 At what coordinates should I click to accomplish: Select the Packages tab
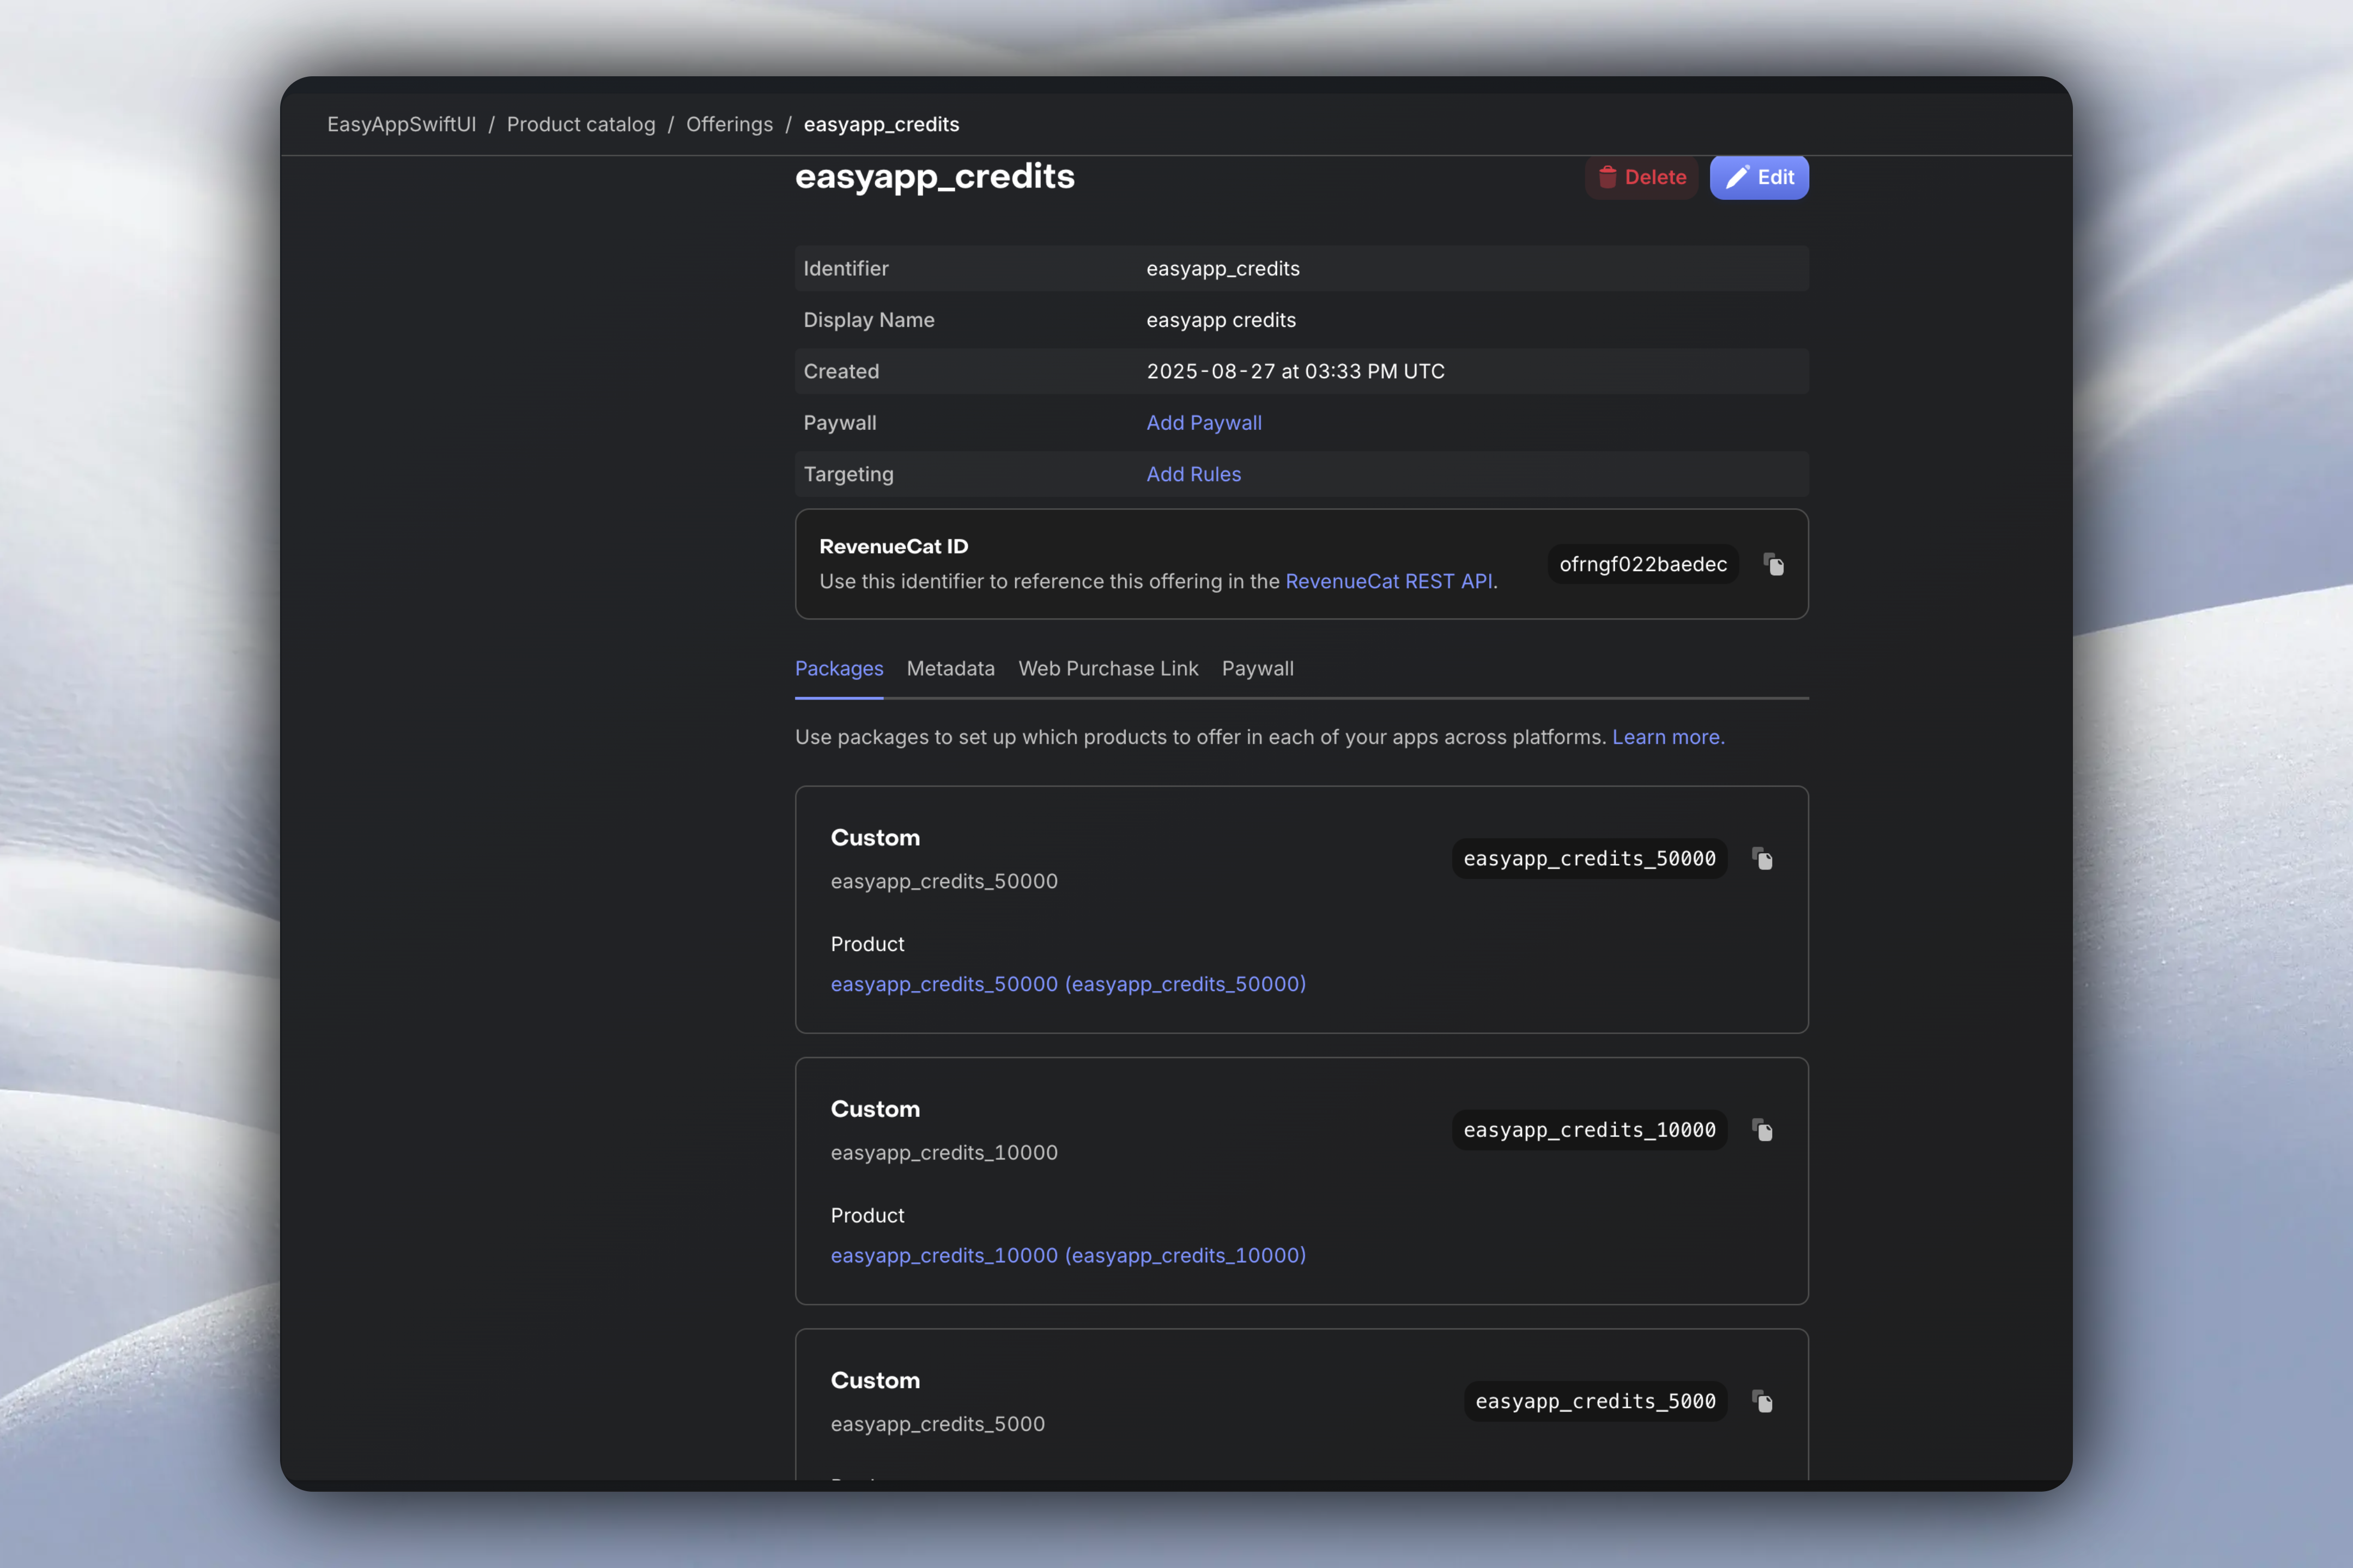839,668
